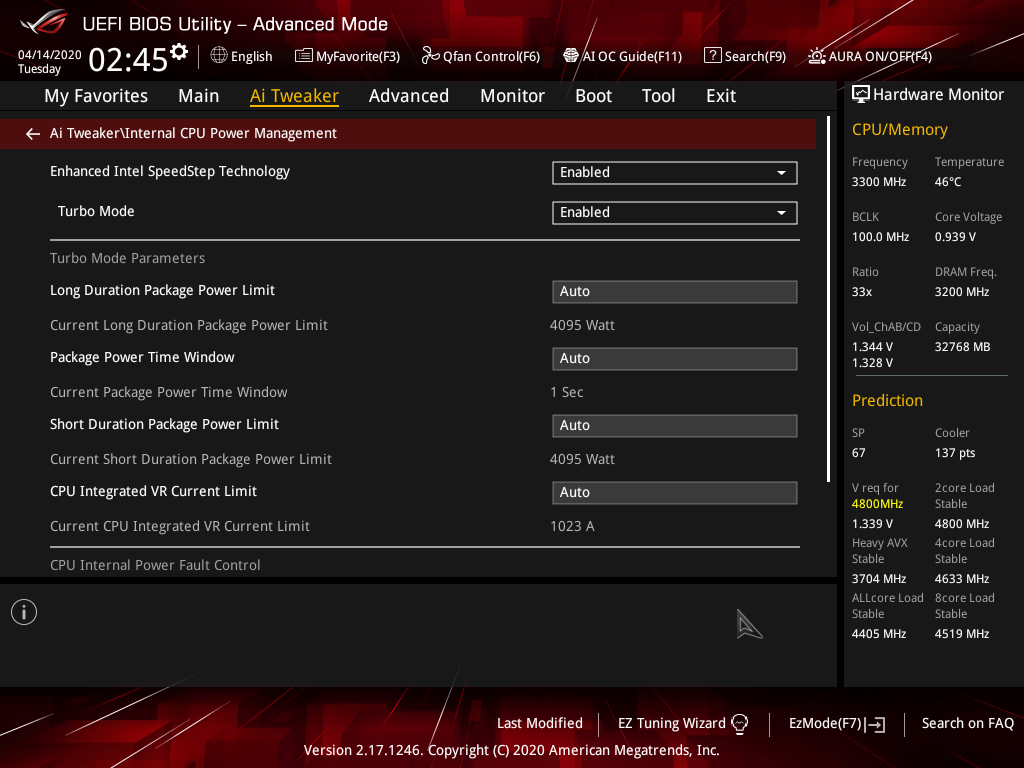Click the EzMode exit arrow icon
The image size is (1024, 768).
click(875, 724)
